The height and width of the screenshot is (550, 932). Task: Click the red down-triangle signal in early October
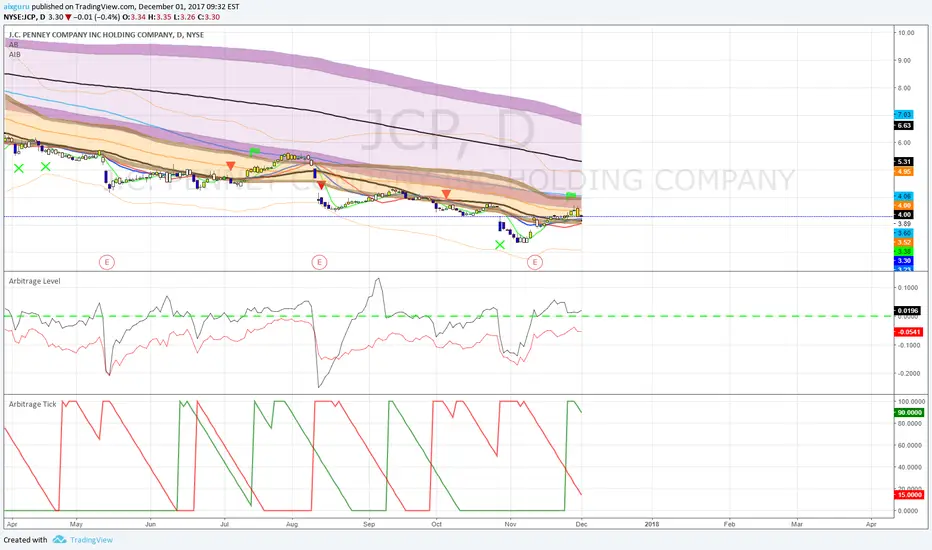(x=446, y=194)
